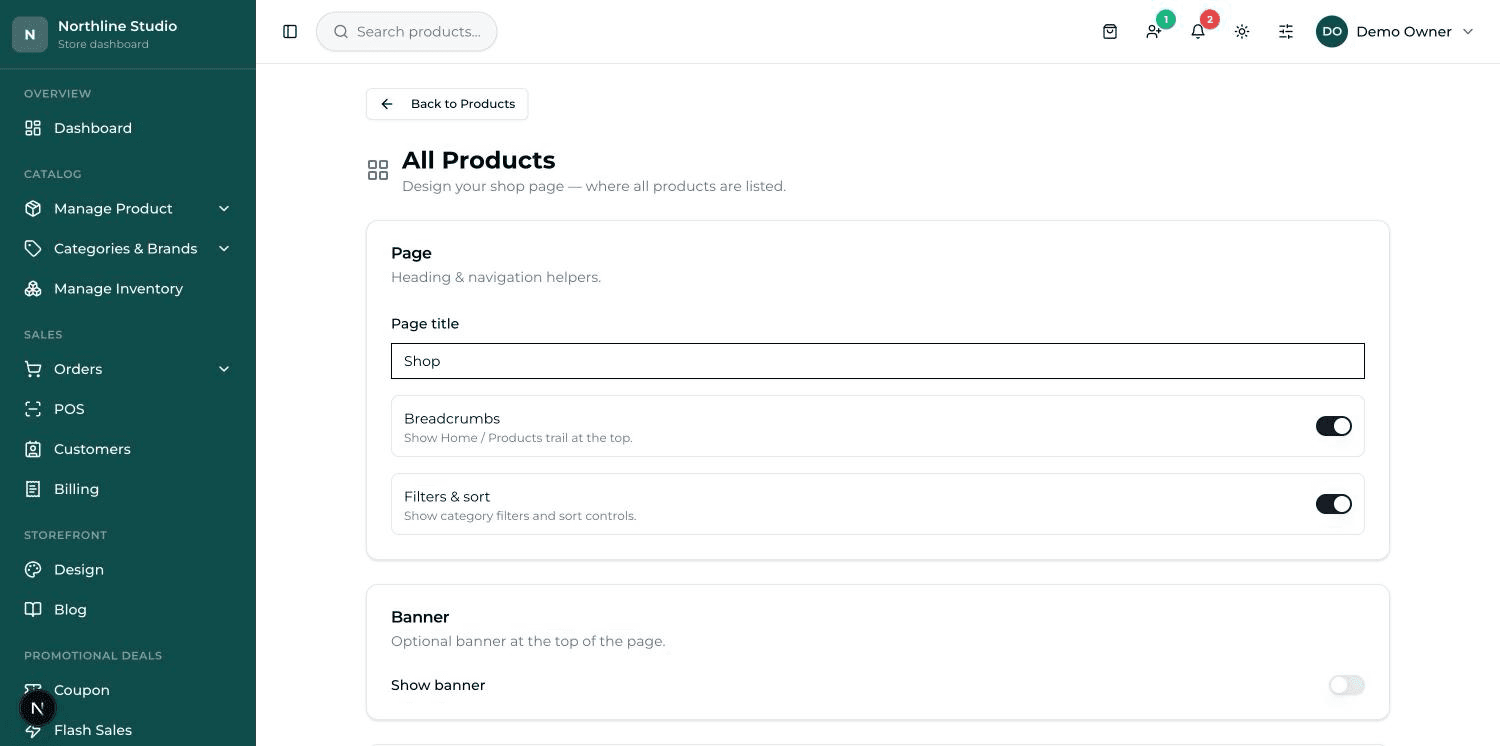Toggle the sidebar collapse icon

(290, 32)
